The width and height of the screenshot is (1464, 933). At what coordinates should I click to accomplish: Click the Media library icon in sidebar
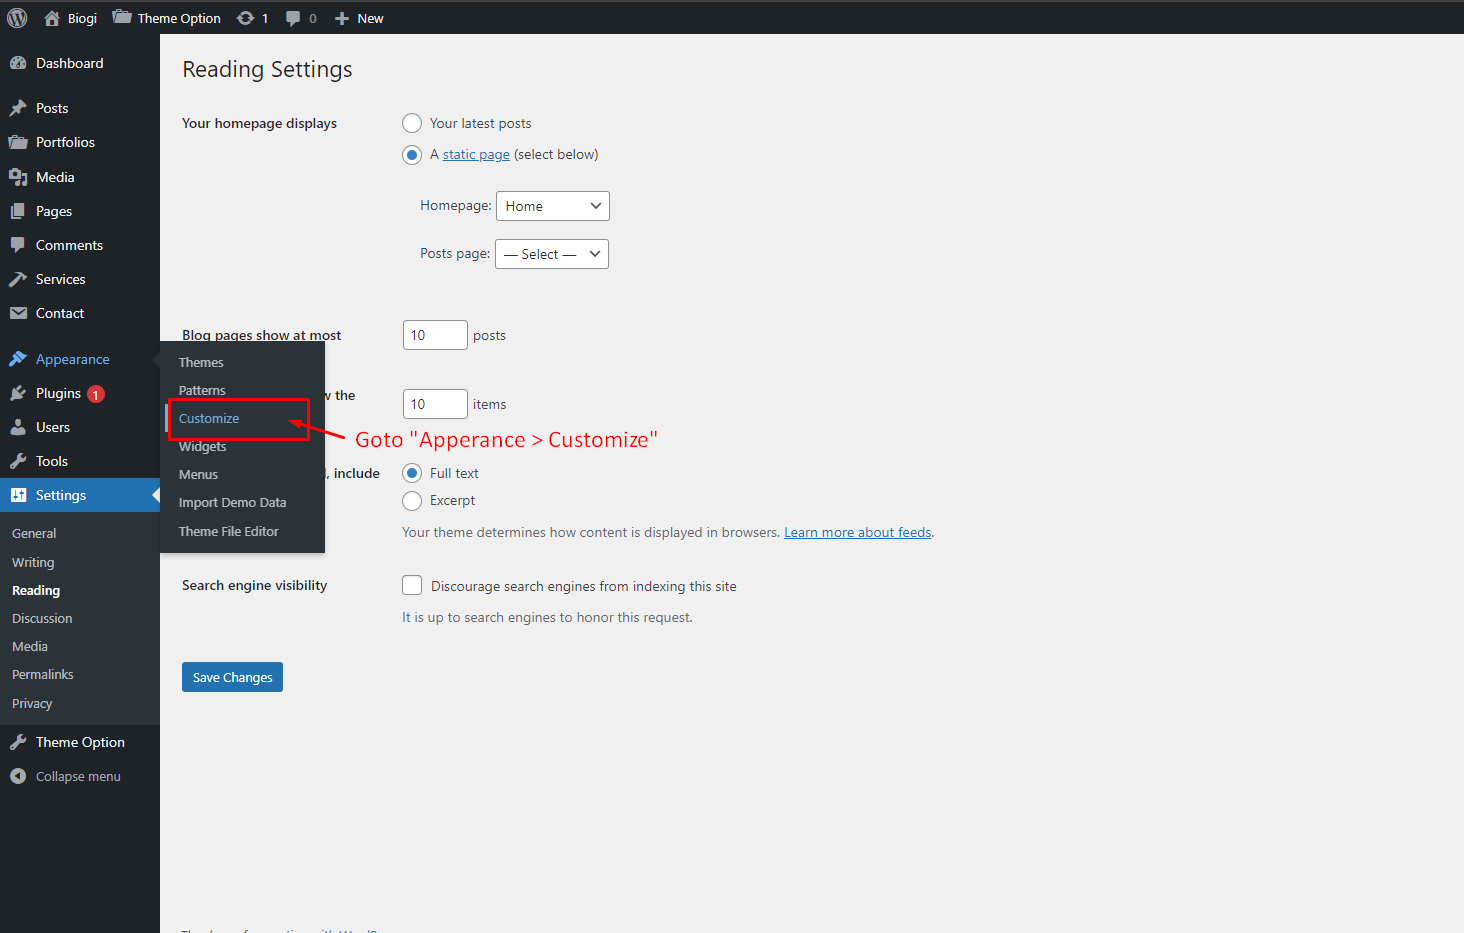click(18, 177)
